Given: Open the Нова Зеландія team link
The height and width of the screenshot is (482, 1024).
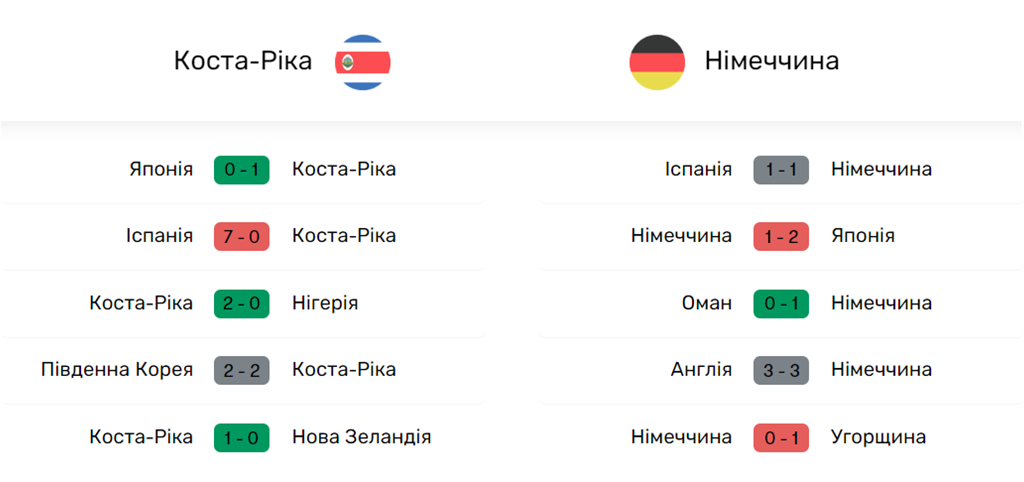Looking at the screenshot, I should tap(361, 437).
